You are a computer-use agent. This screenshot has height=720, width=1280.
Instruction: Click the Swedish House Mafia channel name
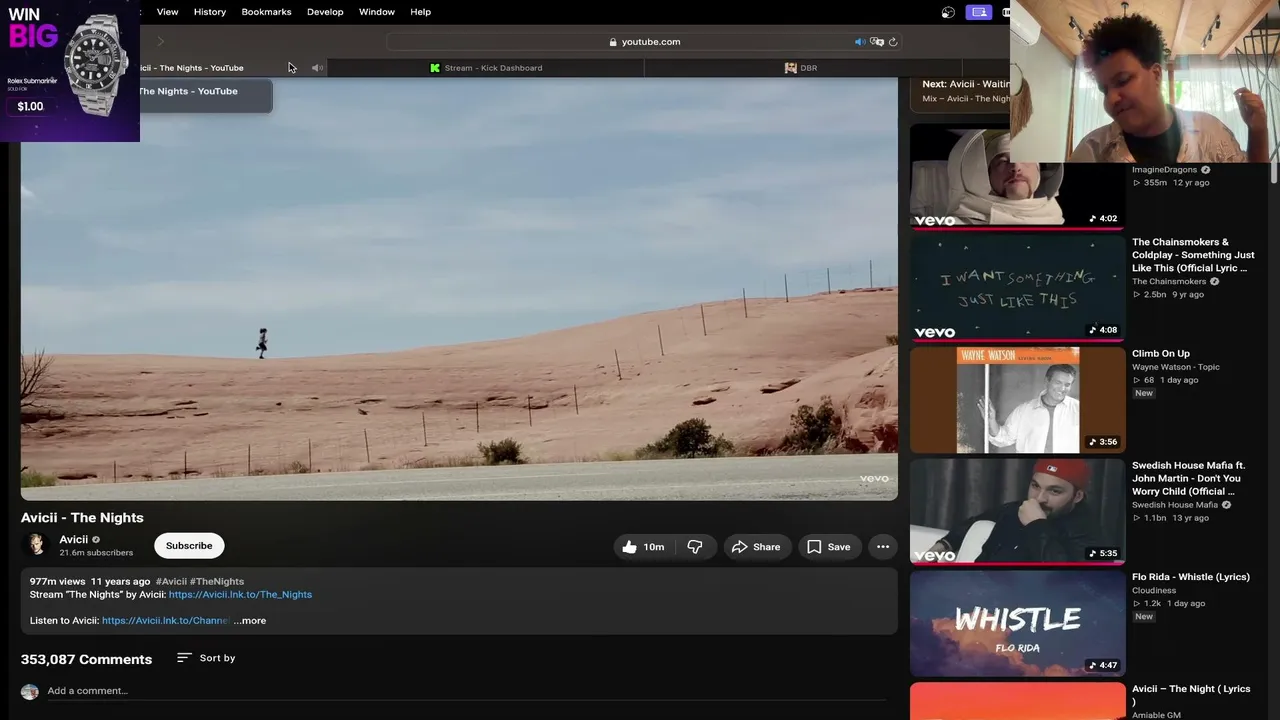(x=1175, y=505)
